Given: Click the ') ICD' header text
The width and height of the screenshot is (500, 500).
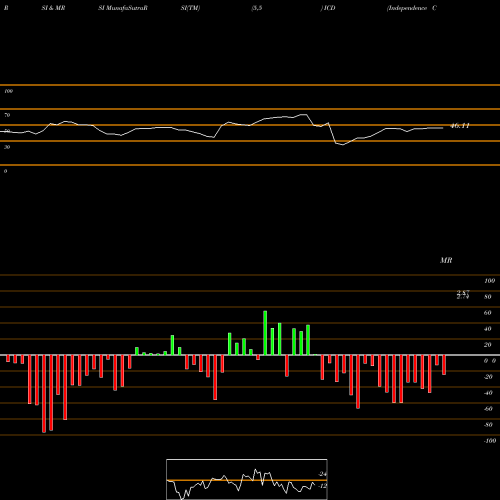Looking at the screenshot, I should [328, 8].
